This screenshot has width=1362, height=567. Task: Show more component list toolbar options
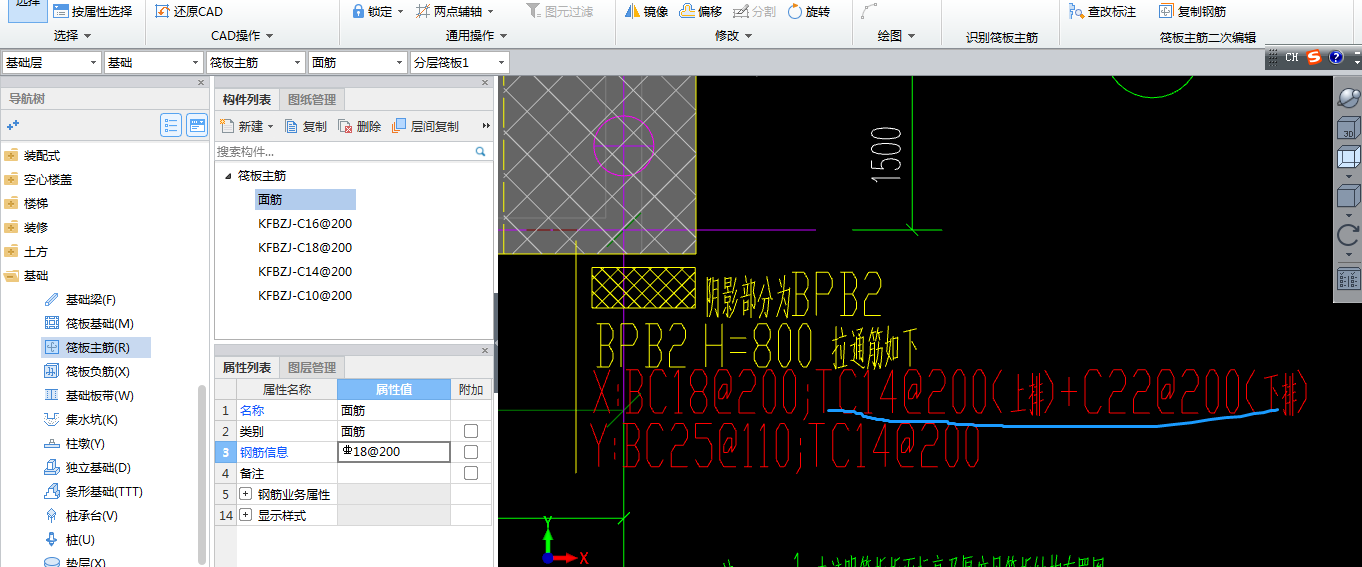486,126
